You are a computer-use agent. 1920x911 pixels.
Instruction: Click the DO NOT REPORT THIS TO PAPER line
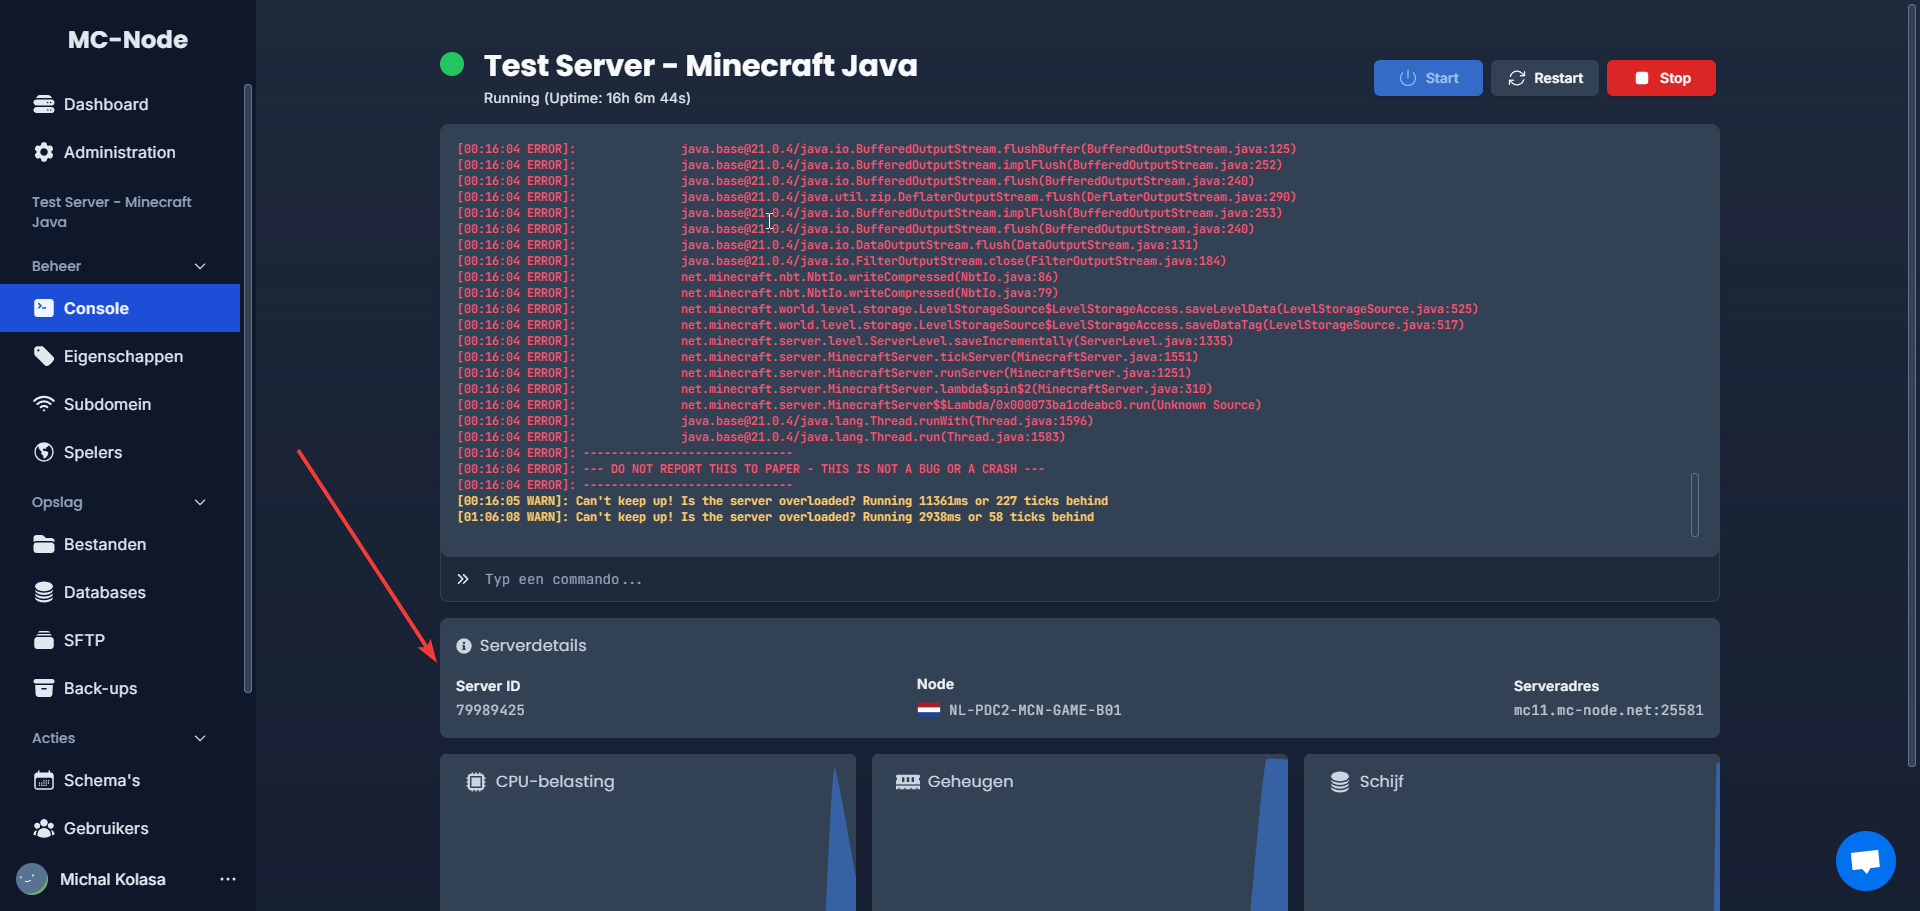(751, 469)
